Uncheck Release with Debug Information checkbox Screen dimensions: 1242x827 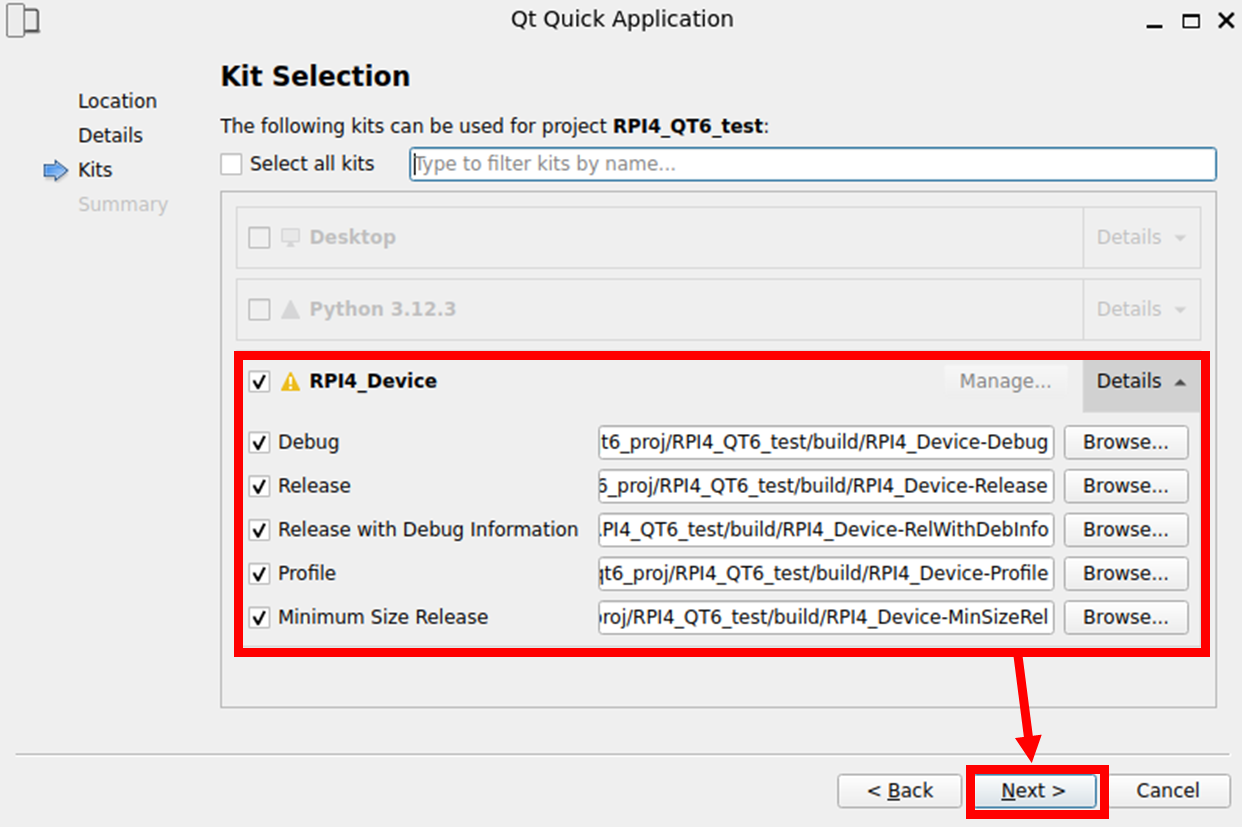coord(259,530)
